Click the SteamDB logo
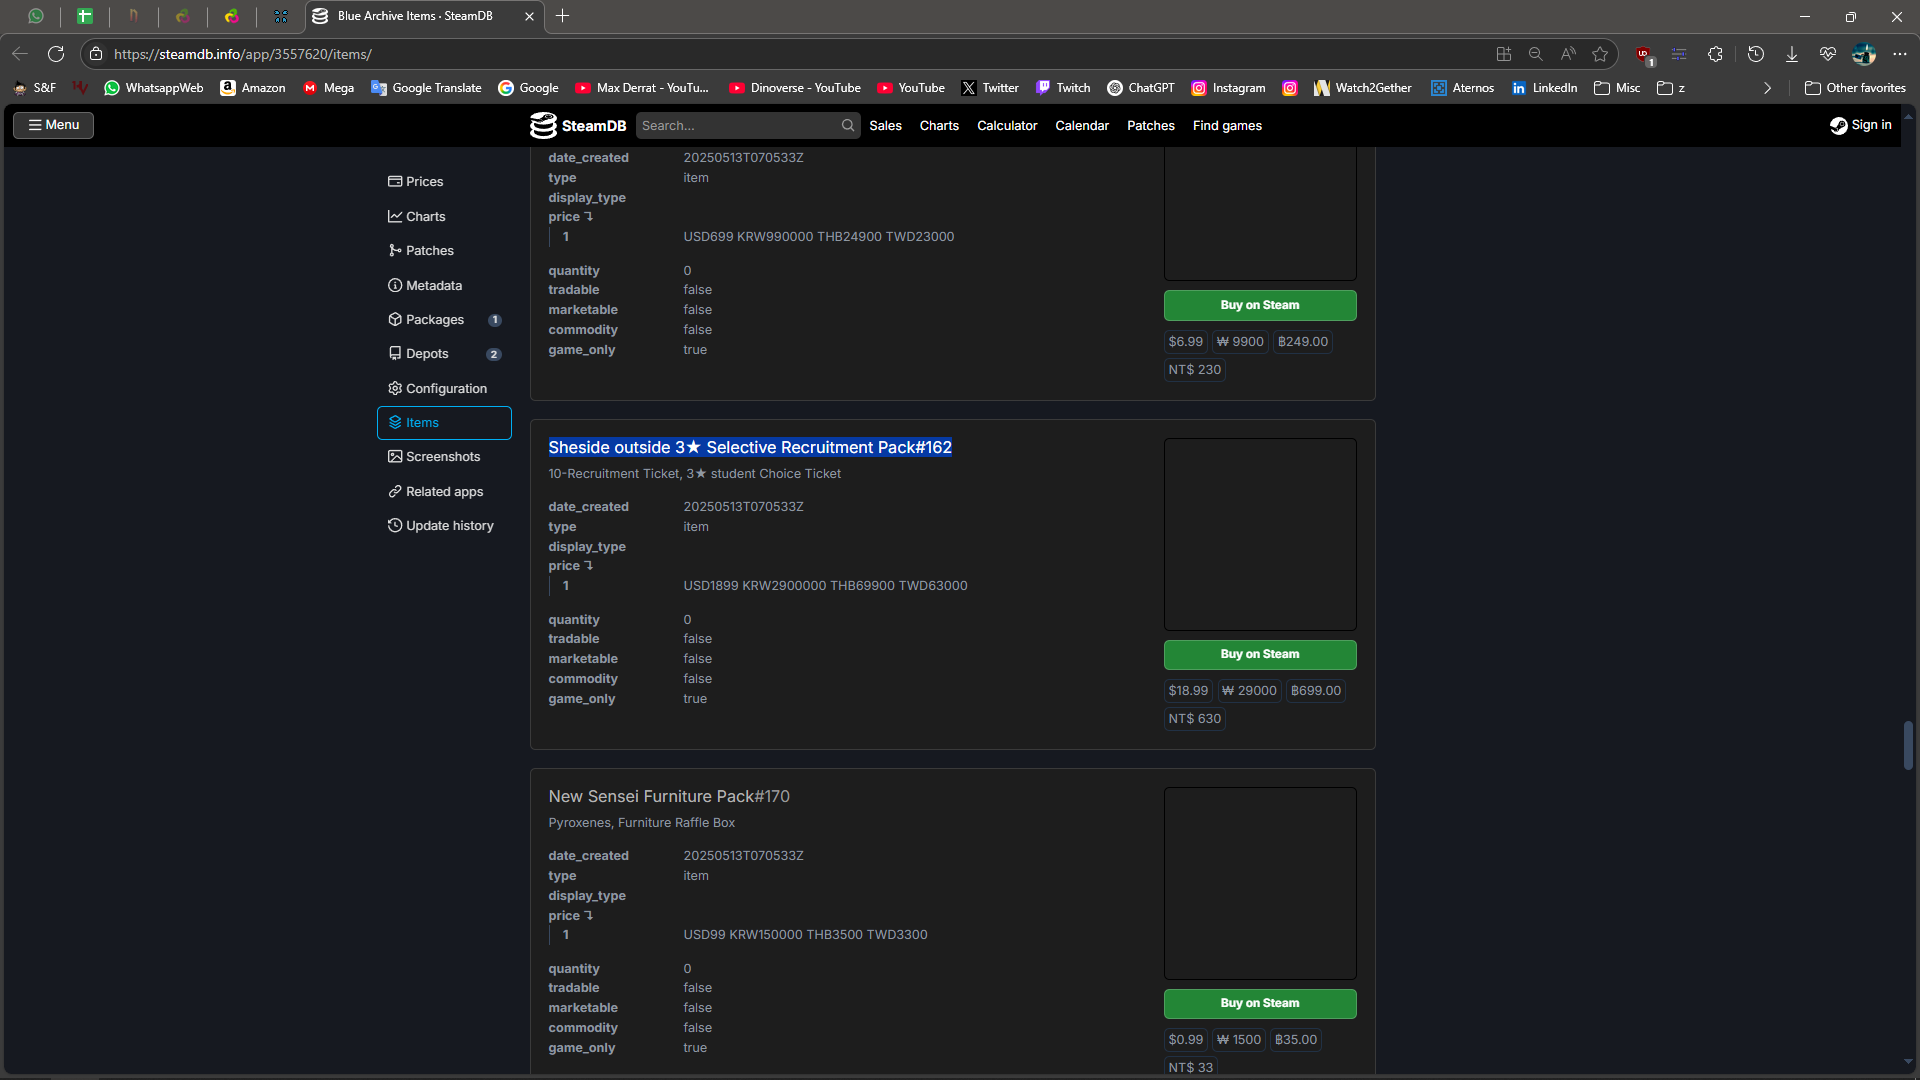This screenshot has width=1920, height=1080. point(578,125)
